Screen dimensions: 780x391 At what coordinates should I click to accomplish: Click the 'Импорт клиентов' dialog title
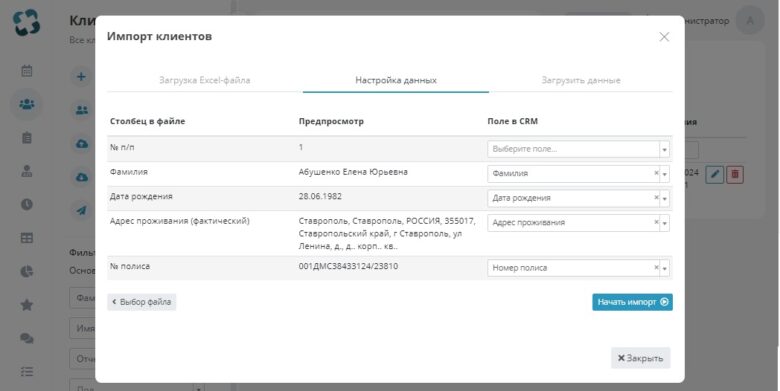coord(159,36)
